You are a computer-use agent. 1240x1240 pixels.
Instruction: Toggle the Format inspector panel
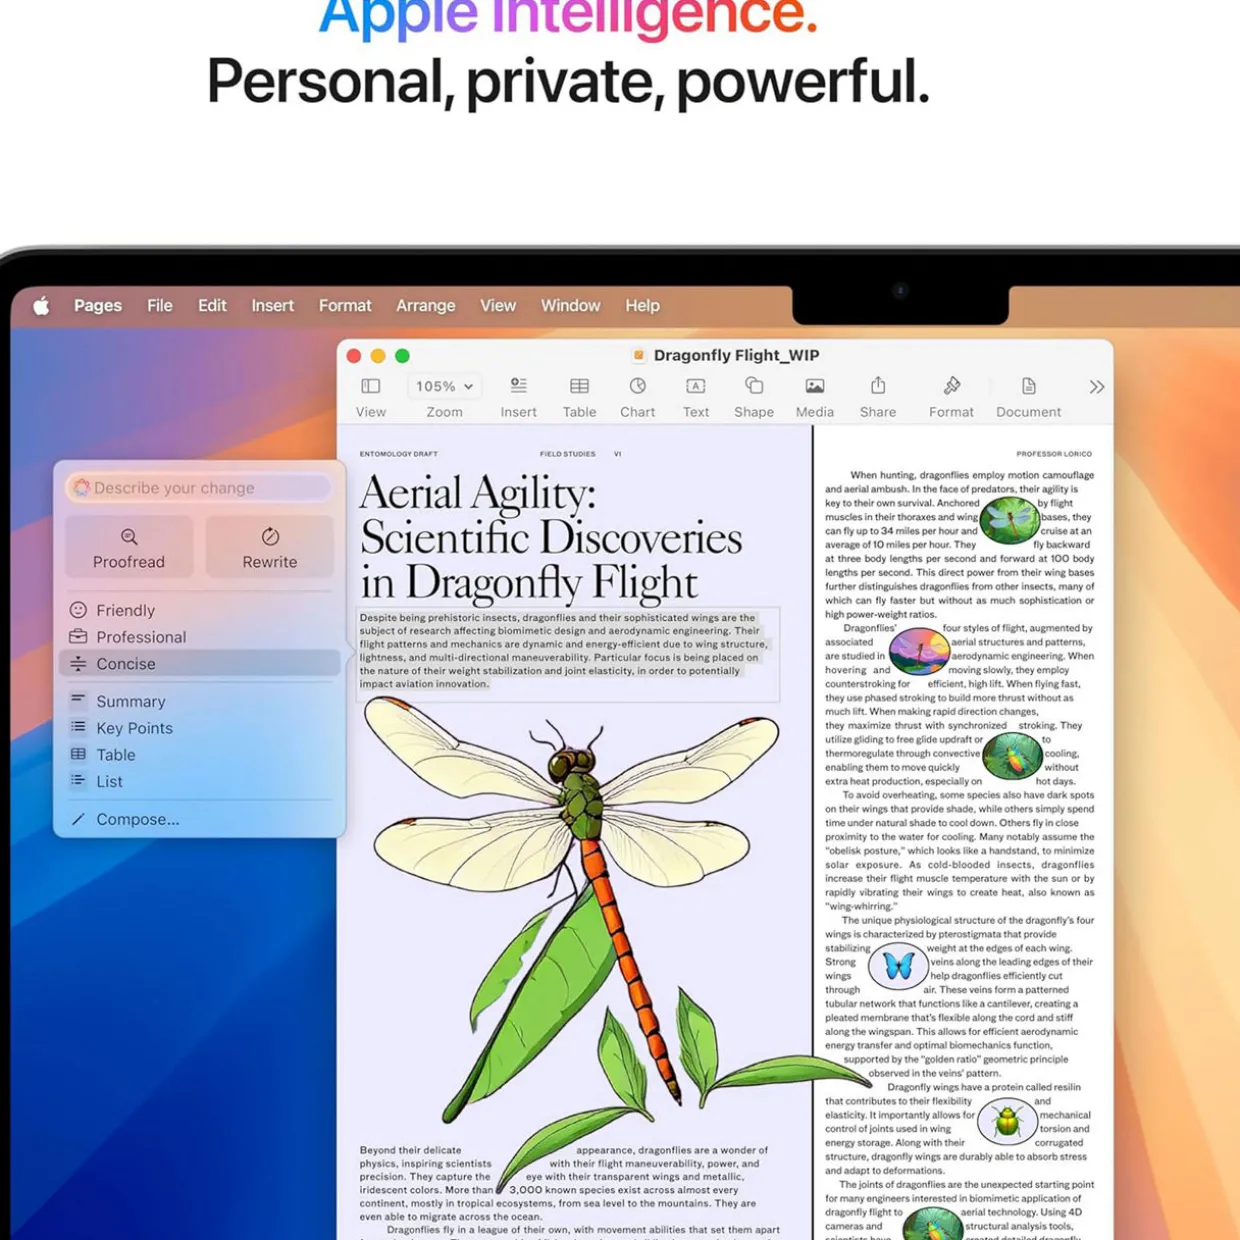click(x=950, y=387)
